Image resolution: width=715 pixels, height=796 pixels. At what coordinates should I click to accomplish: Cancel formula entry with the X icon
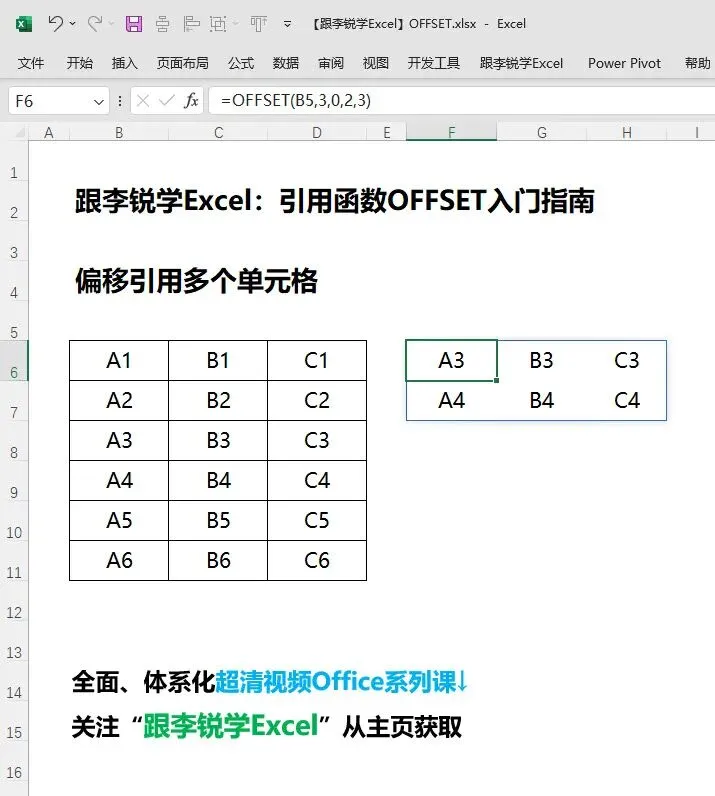coord(143,101)
